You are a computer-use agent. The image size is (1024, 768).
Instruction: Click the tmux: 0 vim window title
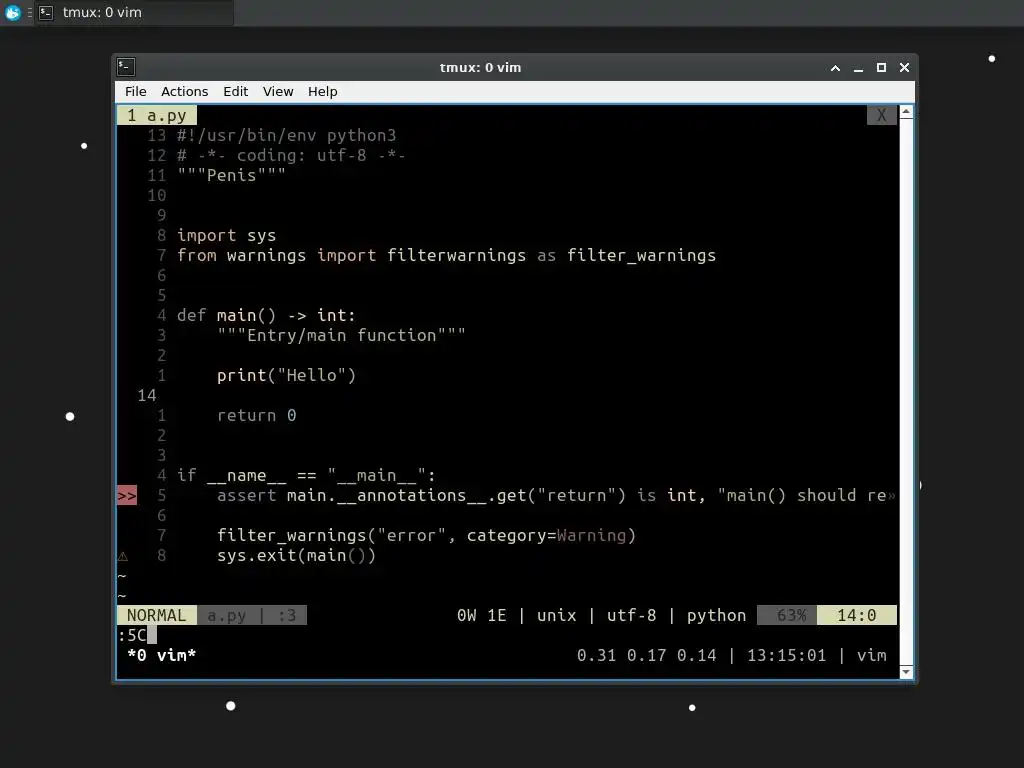480,67
